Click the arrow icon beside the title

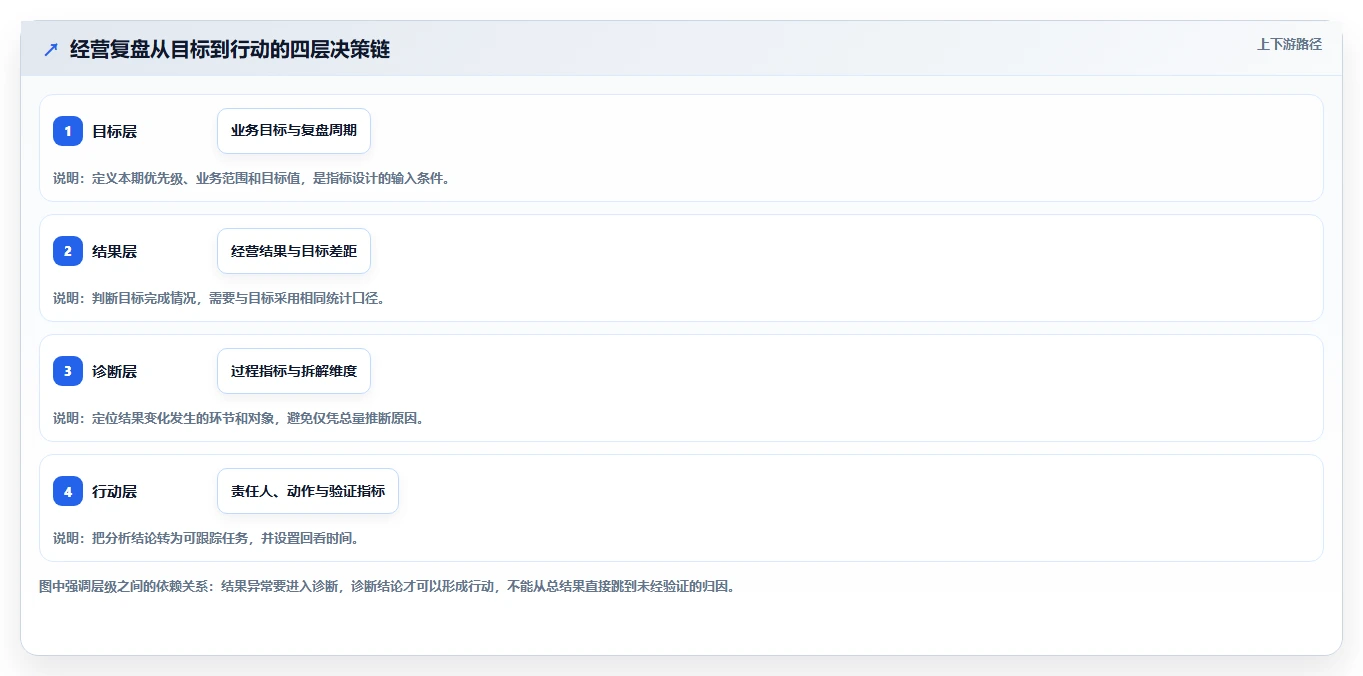(x=51, y=50)
